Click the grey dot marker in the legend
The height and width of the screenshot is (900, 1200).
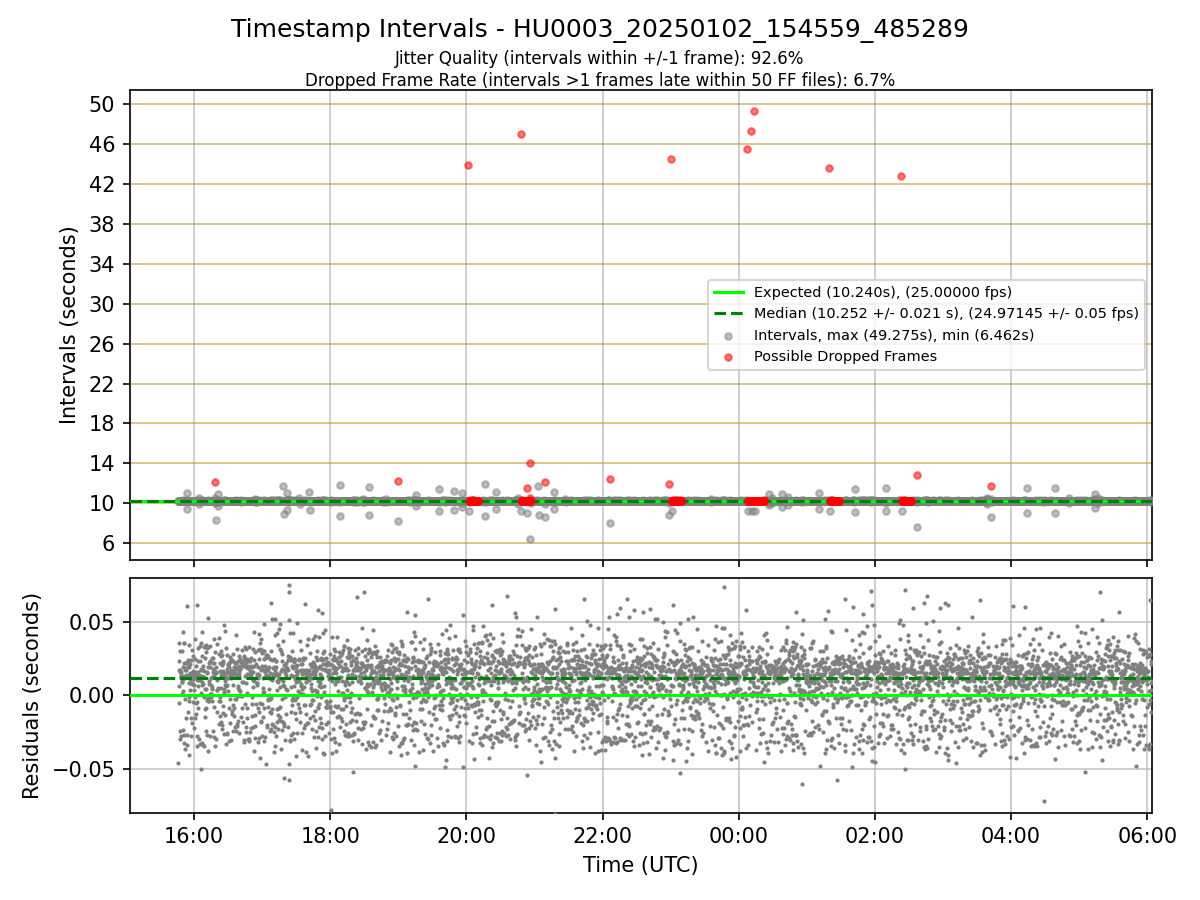point(728,335)
